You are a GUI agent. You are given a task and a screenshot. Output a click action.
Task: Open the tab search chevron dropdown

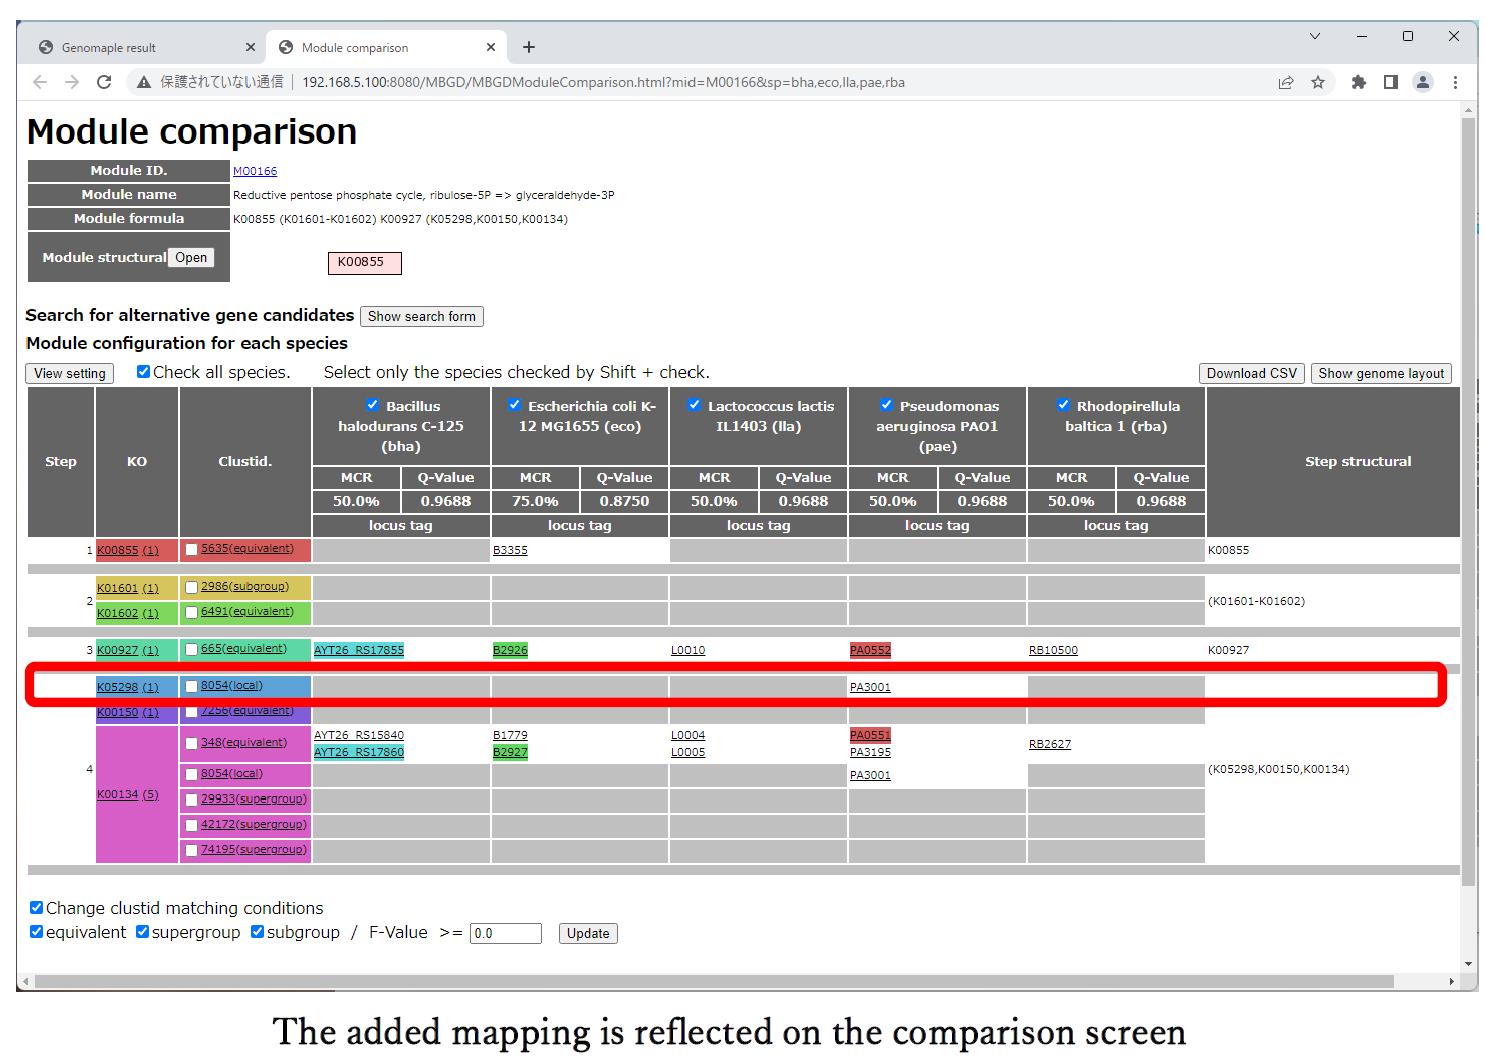1315,36
